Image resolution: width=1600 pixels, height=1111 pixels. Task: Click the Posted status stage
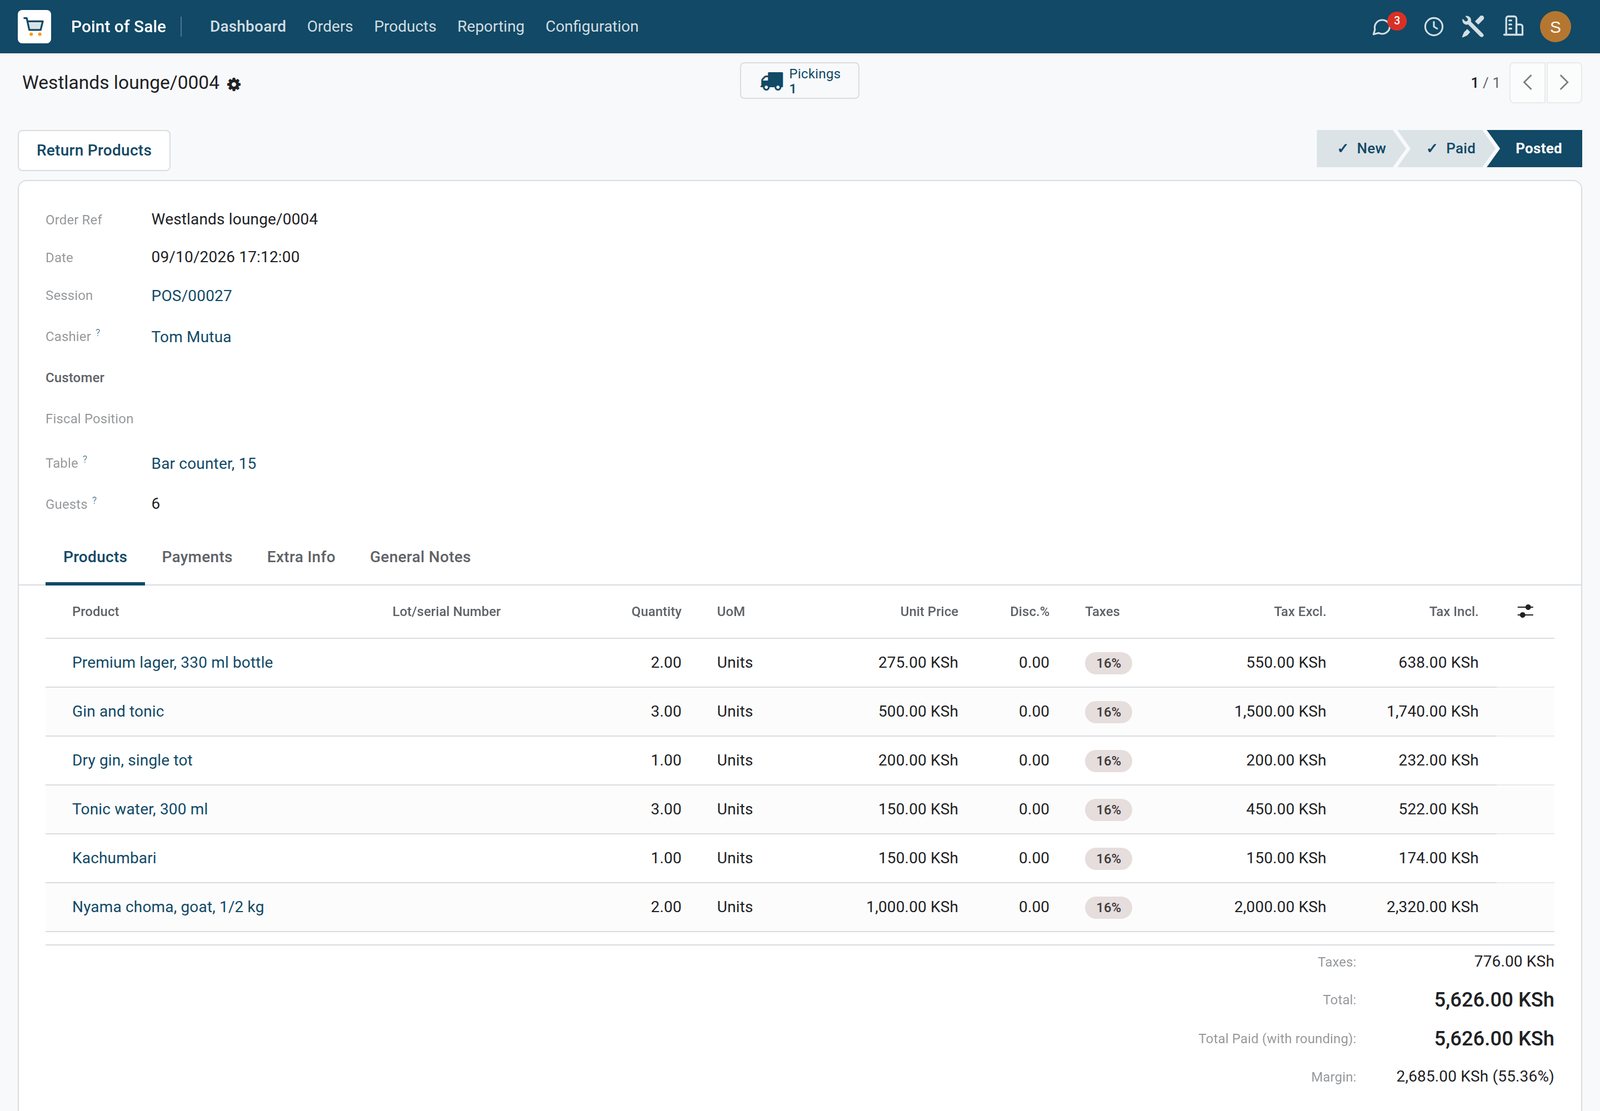(x=1538, y=148)
